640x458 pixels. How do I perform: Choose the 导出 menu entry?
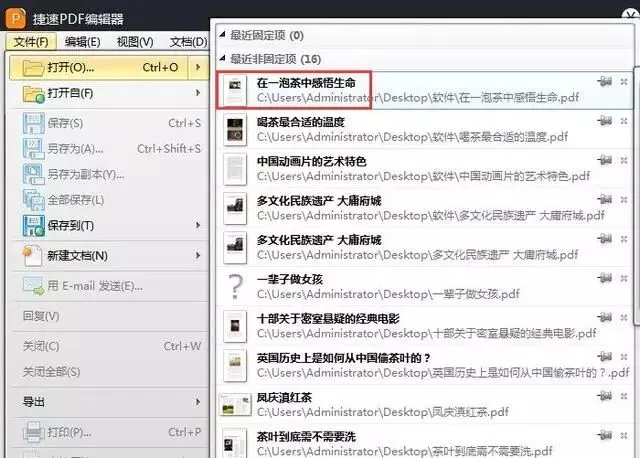point(109,402)
